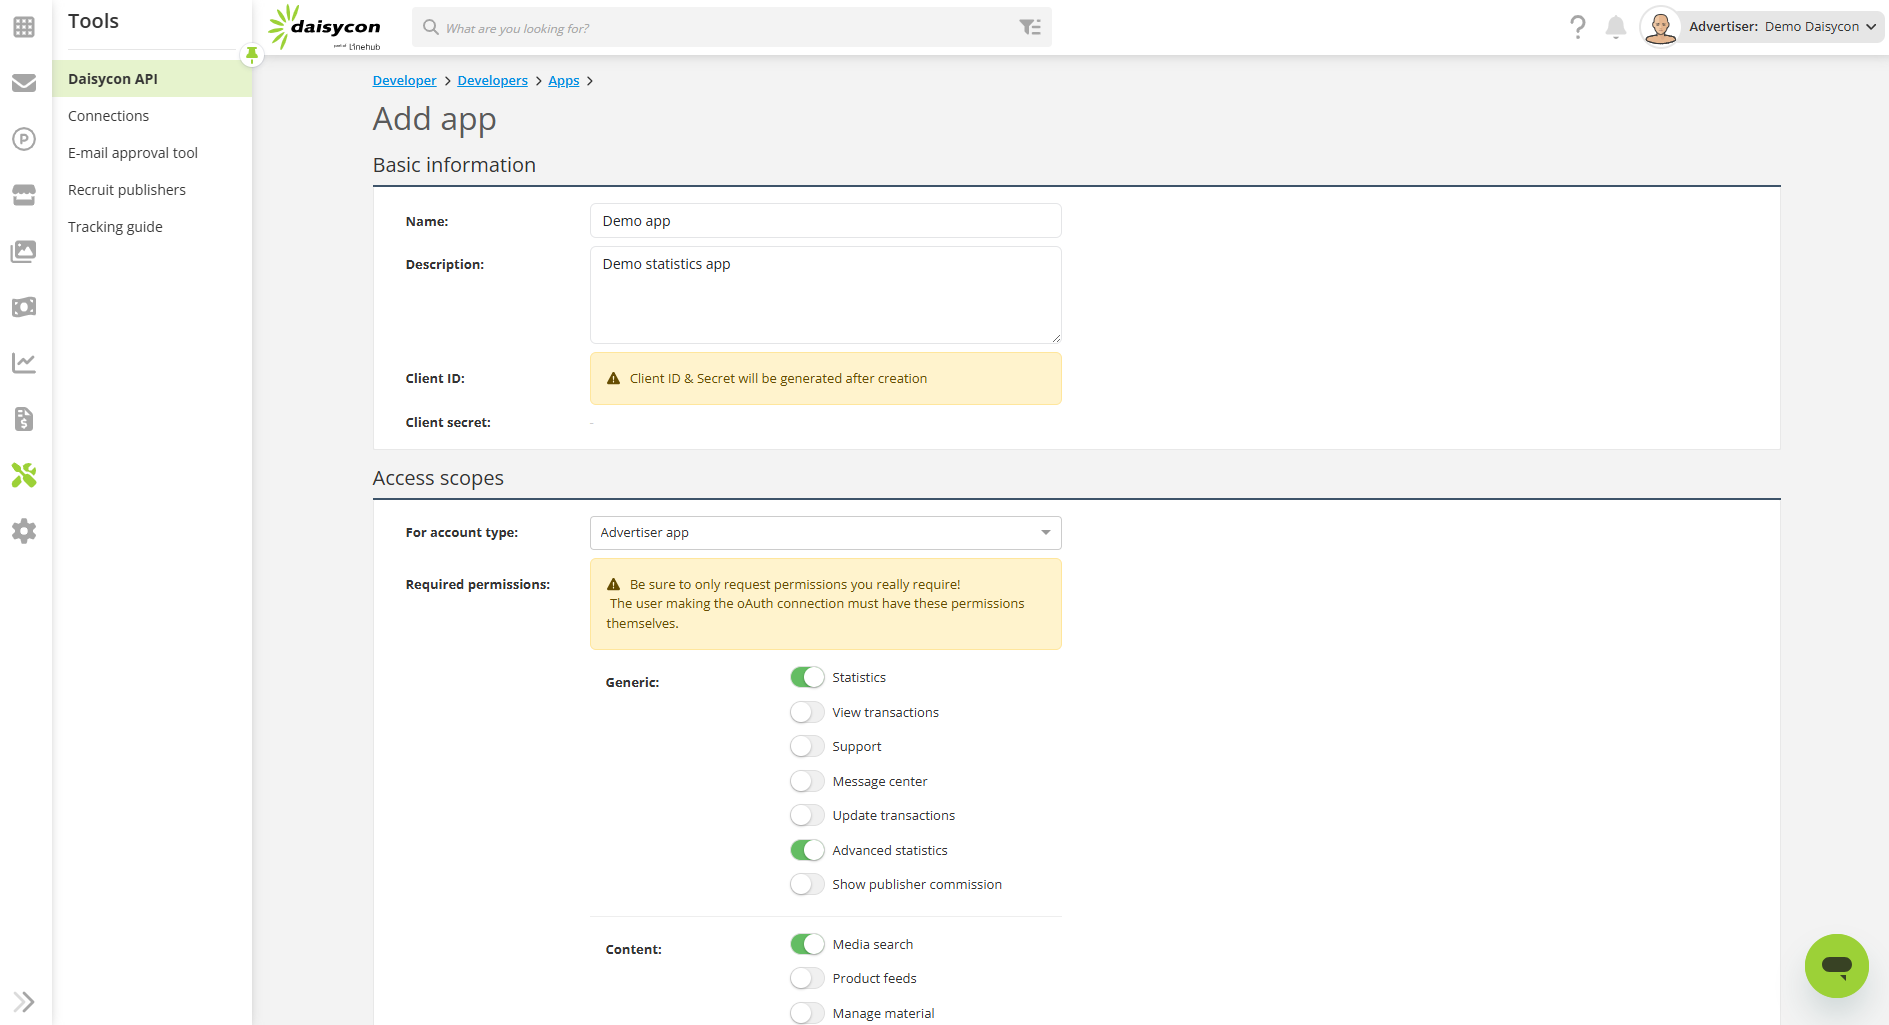Viewport: 1889px width, 1025px height.
Task: Go to Developer breadcrumb link
Action: click(404, 81)
